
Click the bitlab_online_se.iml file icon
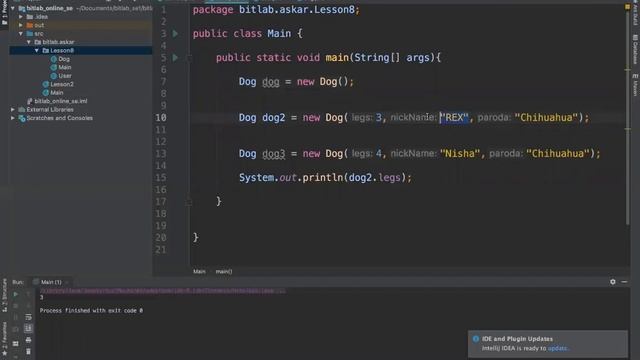click(x=29, y=101)
